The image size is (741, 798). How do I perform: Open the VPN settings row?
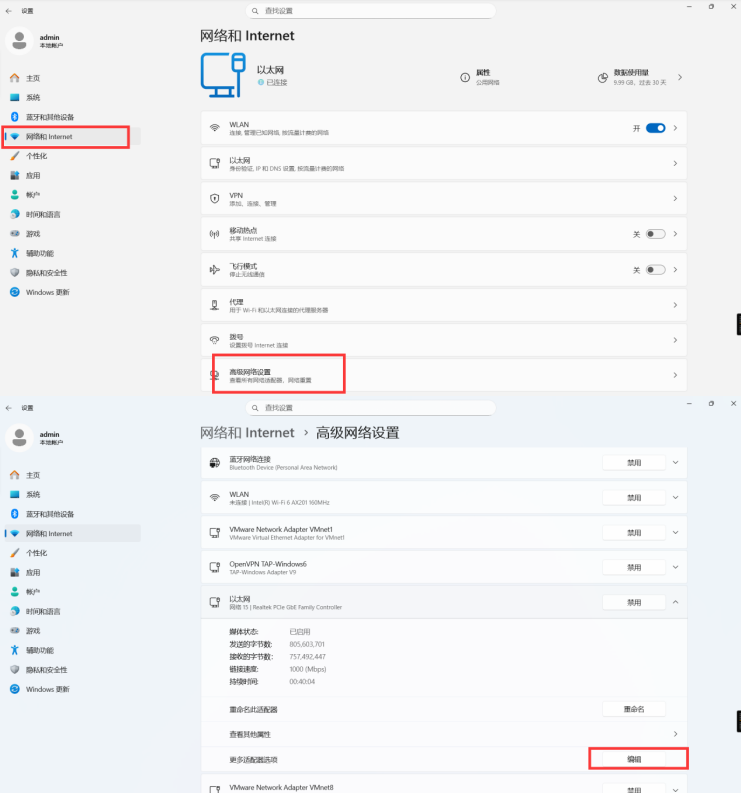tap(444, 198)
